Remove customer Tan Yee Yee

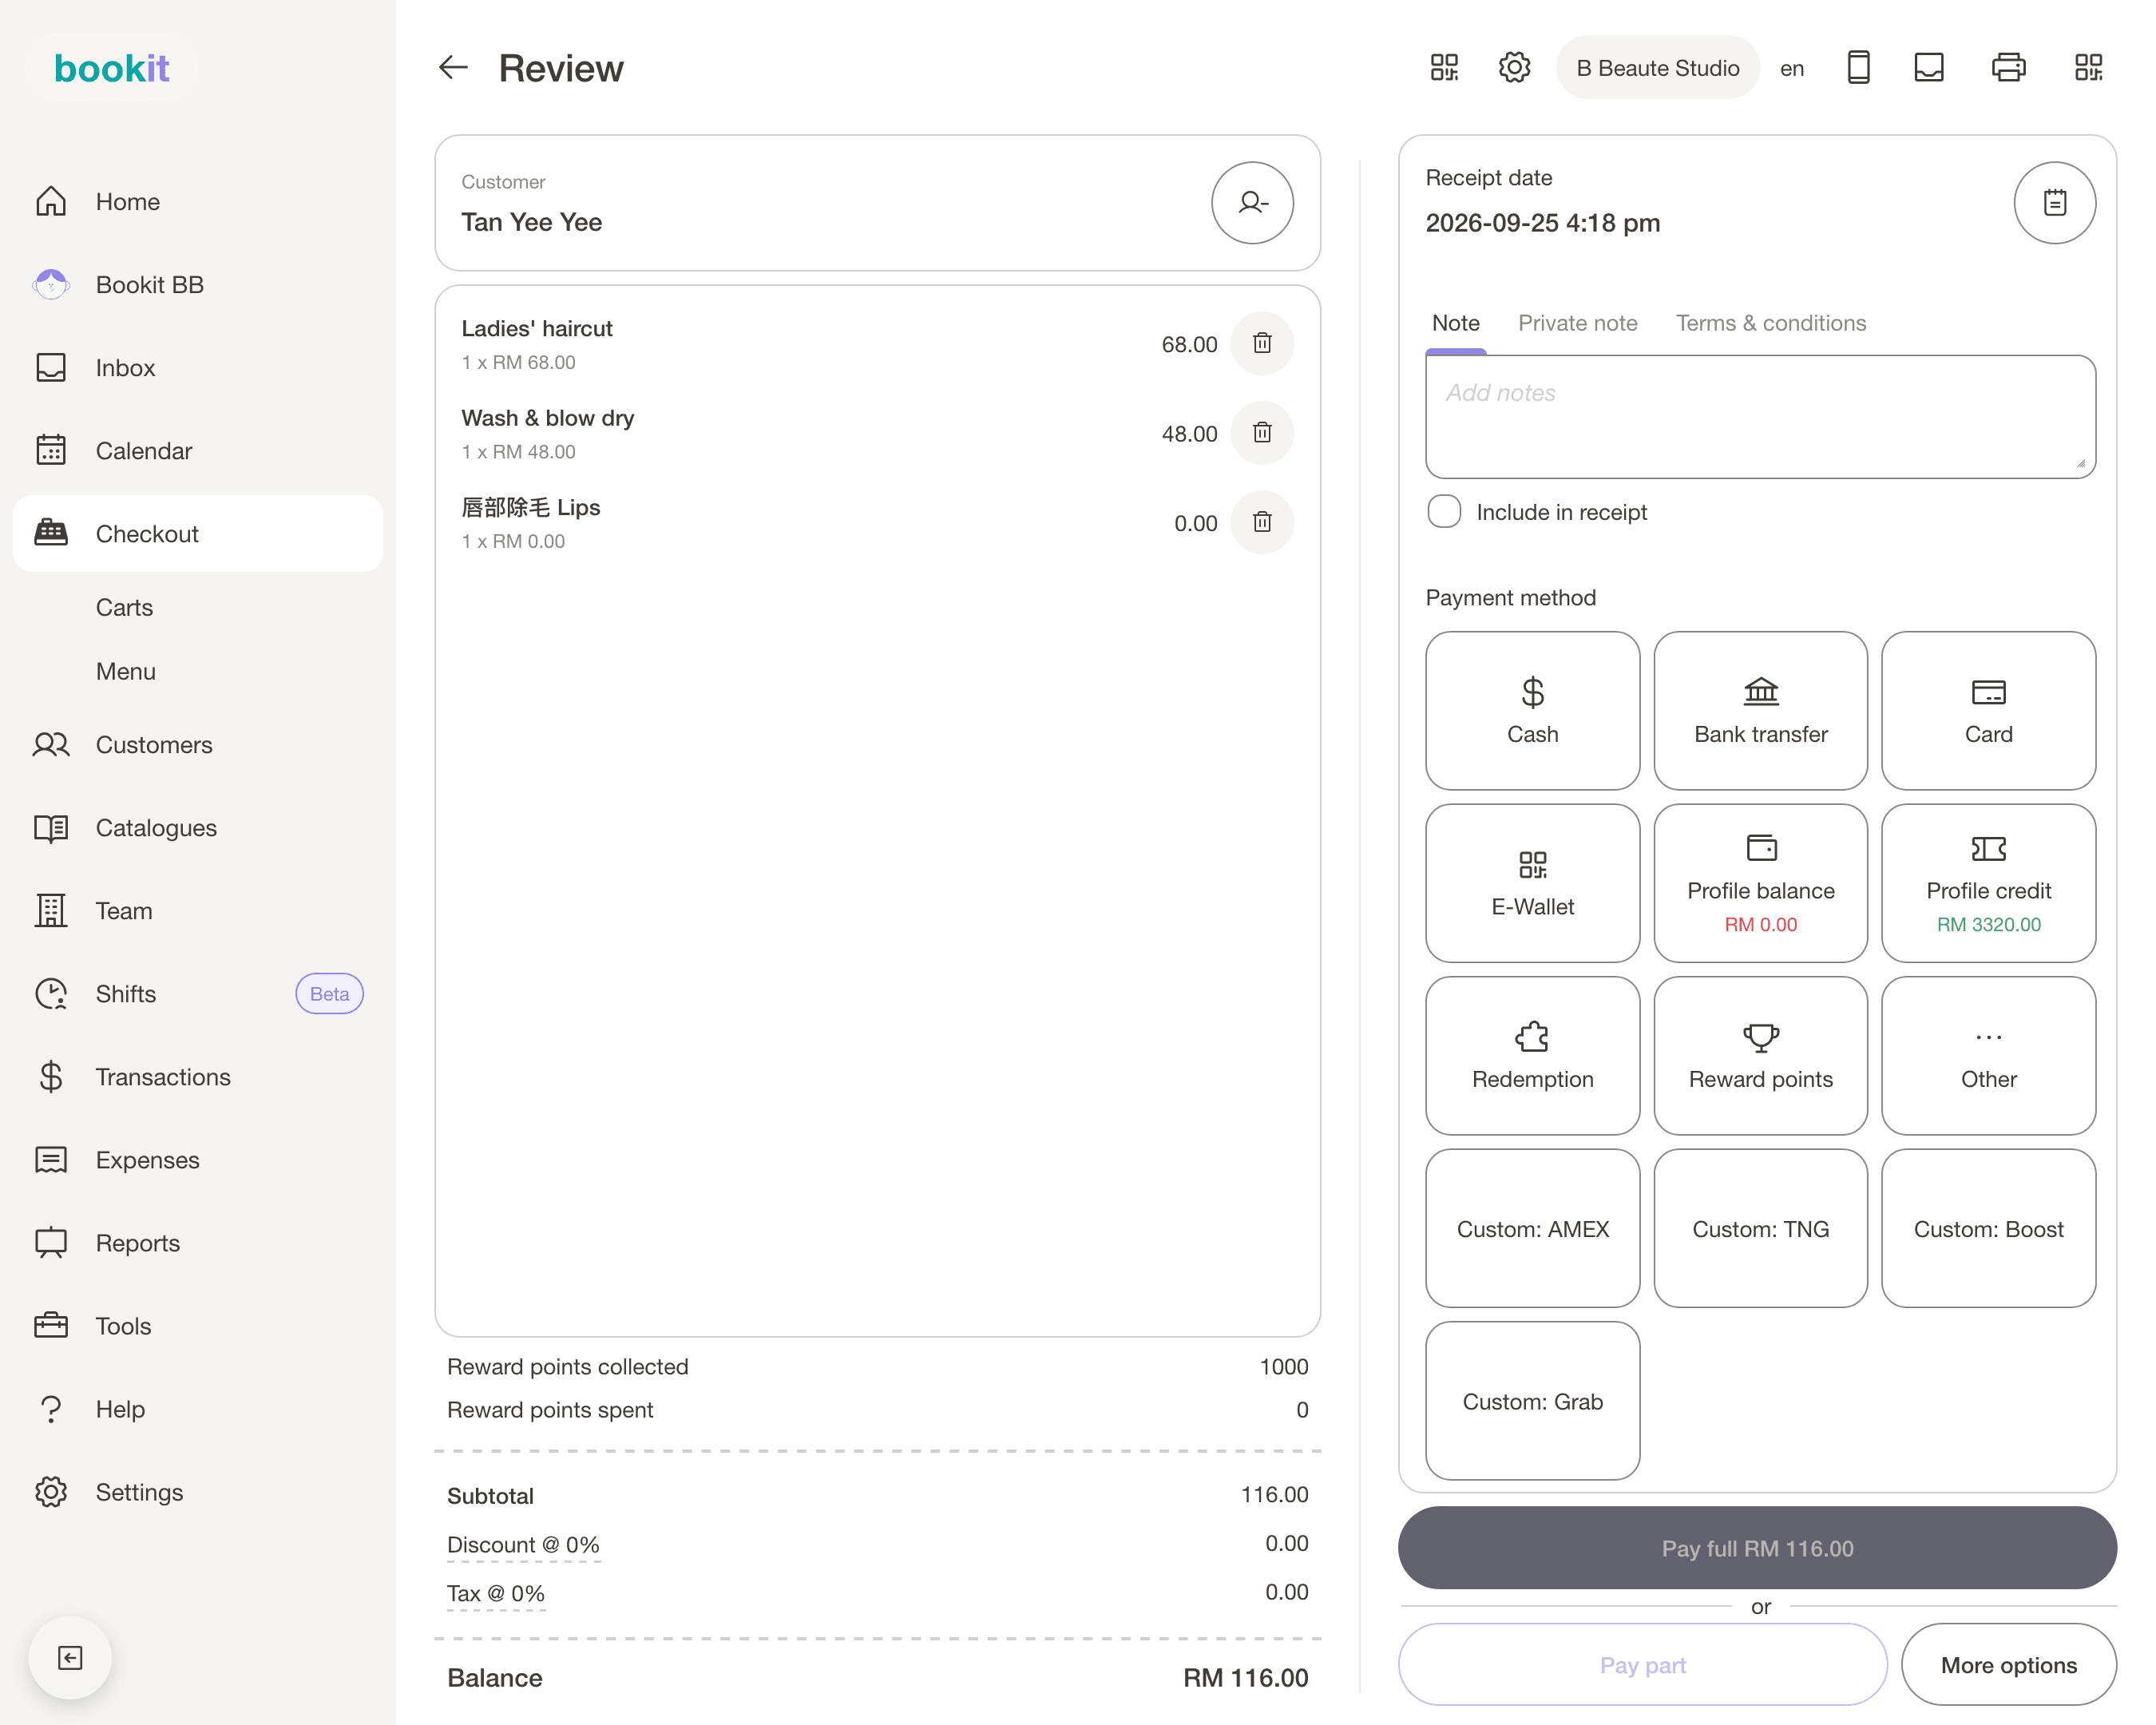point(1252,202)
